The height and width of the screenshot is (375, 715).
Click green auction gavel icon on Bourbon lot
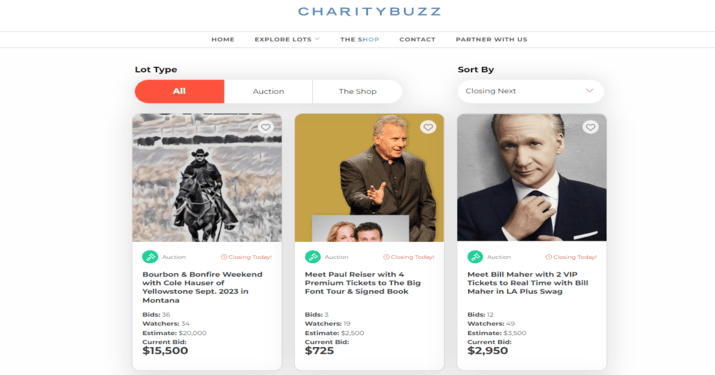tap(150, 257)
